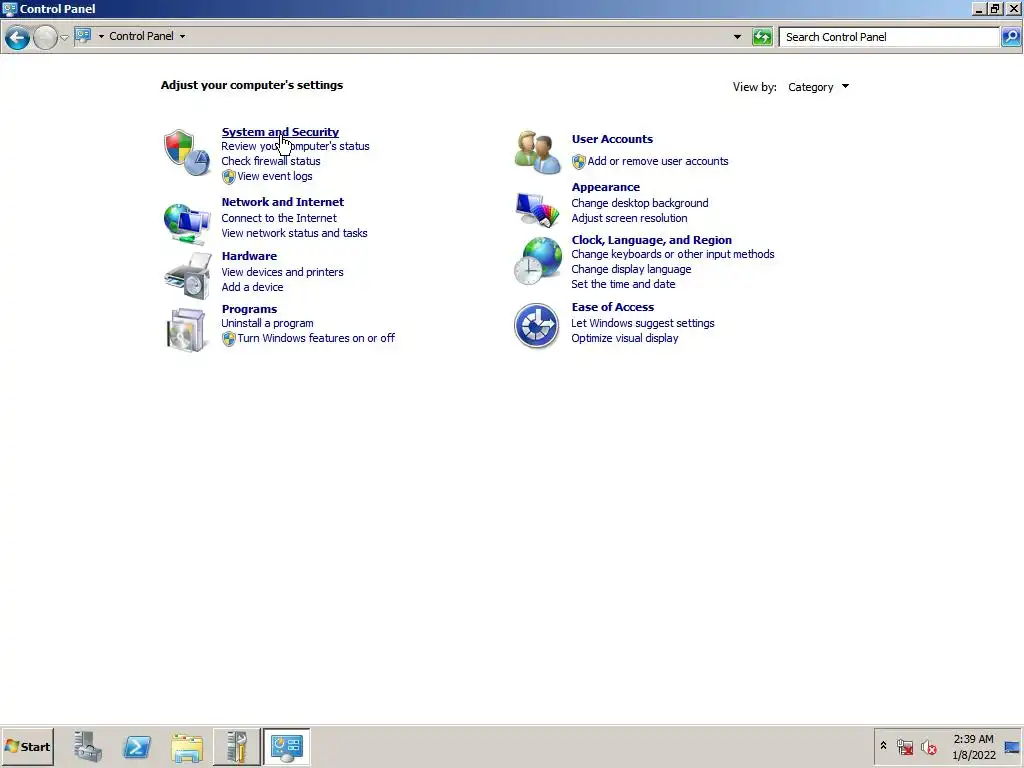The width and height of the screenshot is (1024, 768).
Task: Open View devices and printers
Action: pyautogui.click(x=282, y=272)
